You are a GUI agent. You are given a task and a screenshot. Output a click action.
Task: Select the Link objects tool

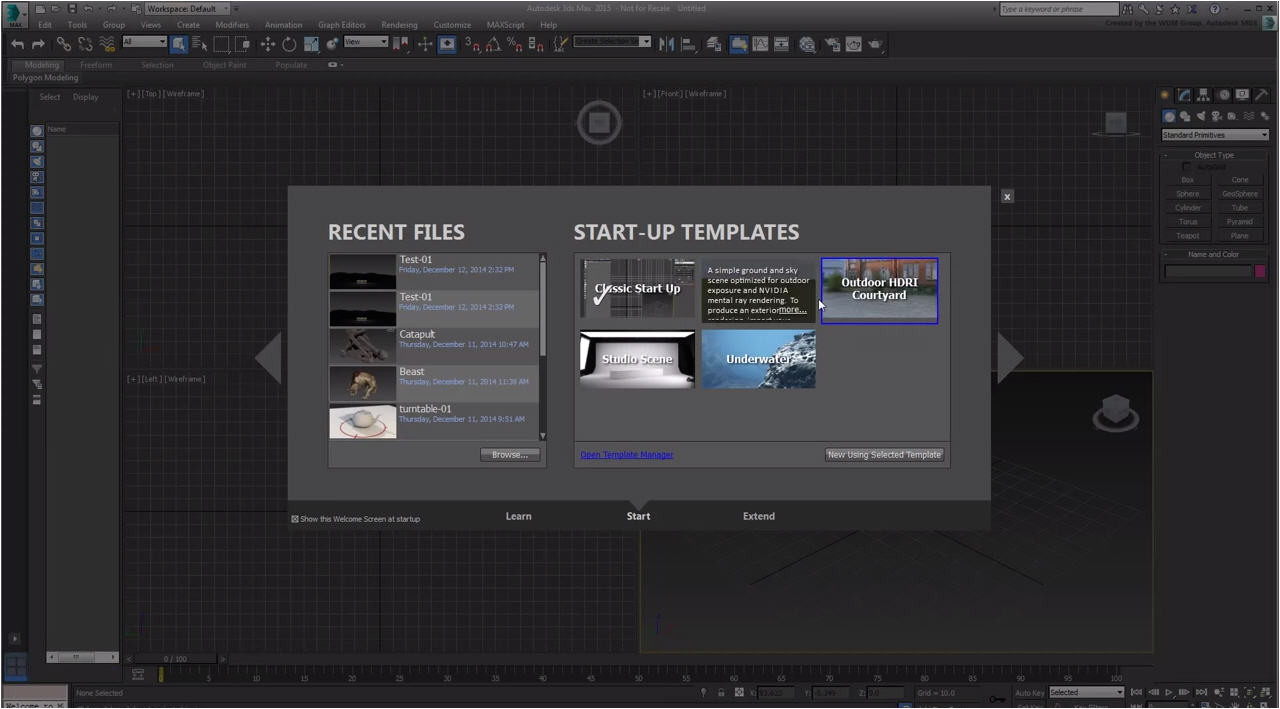63,44
